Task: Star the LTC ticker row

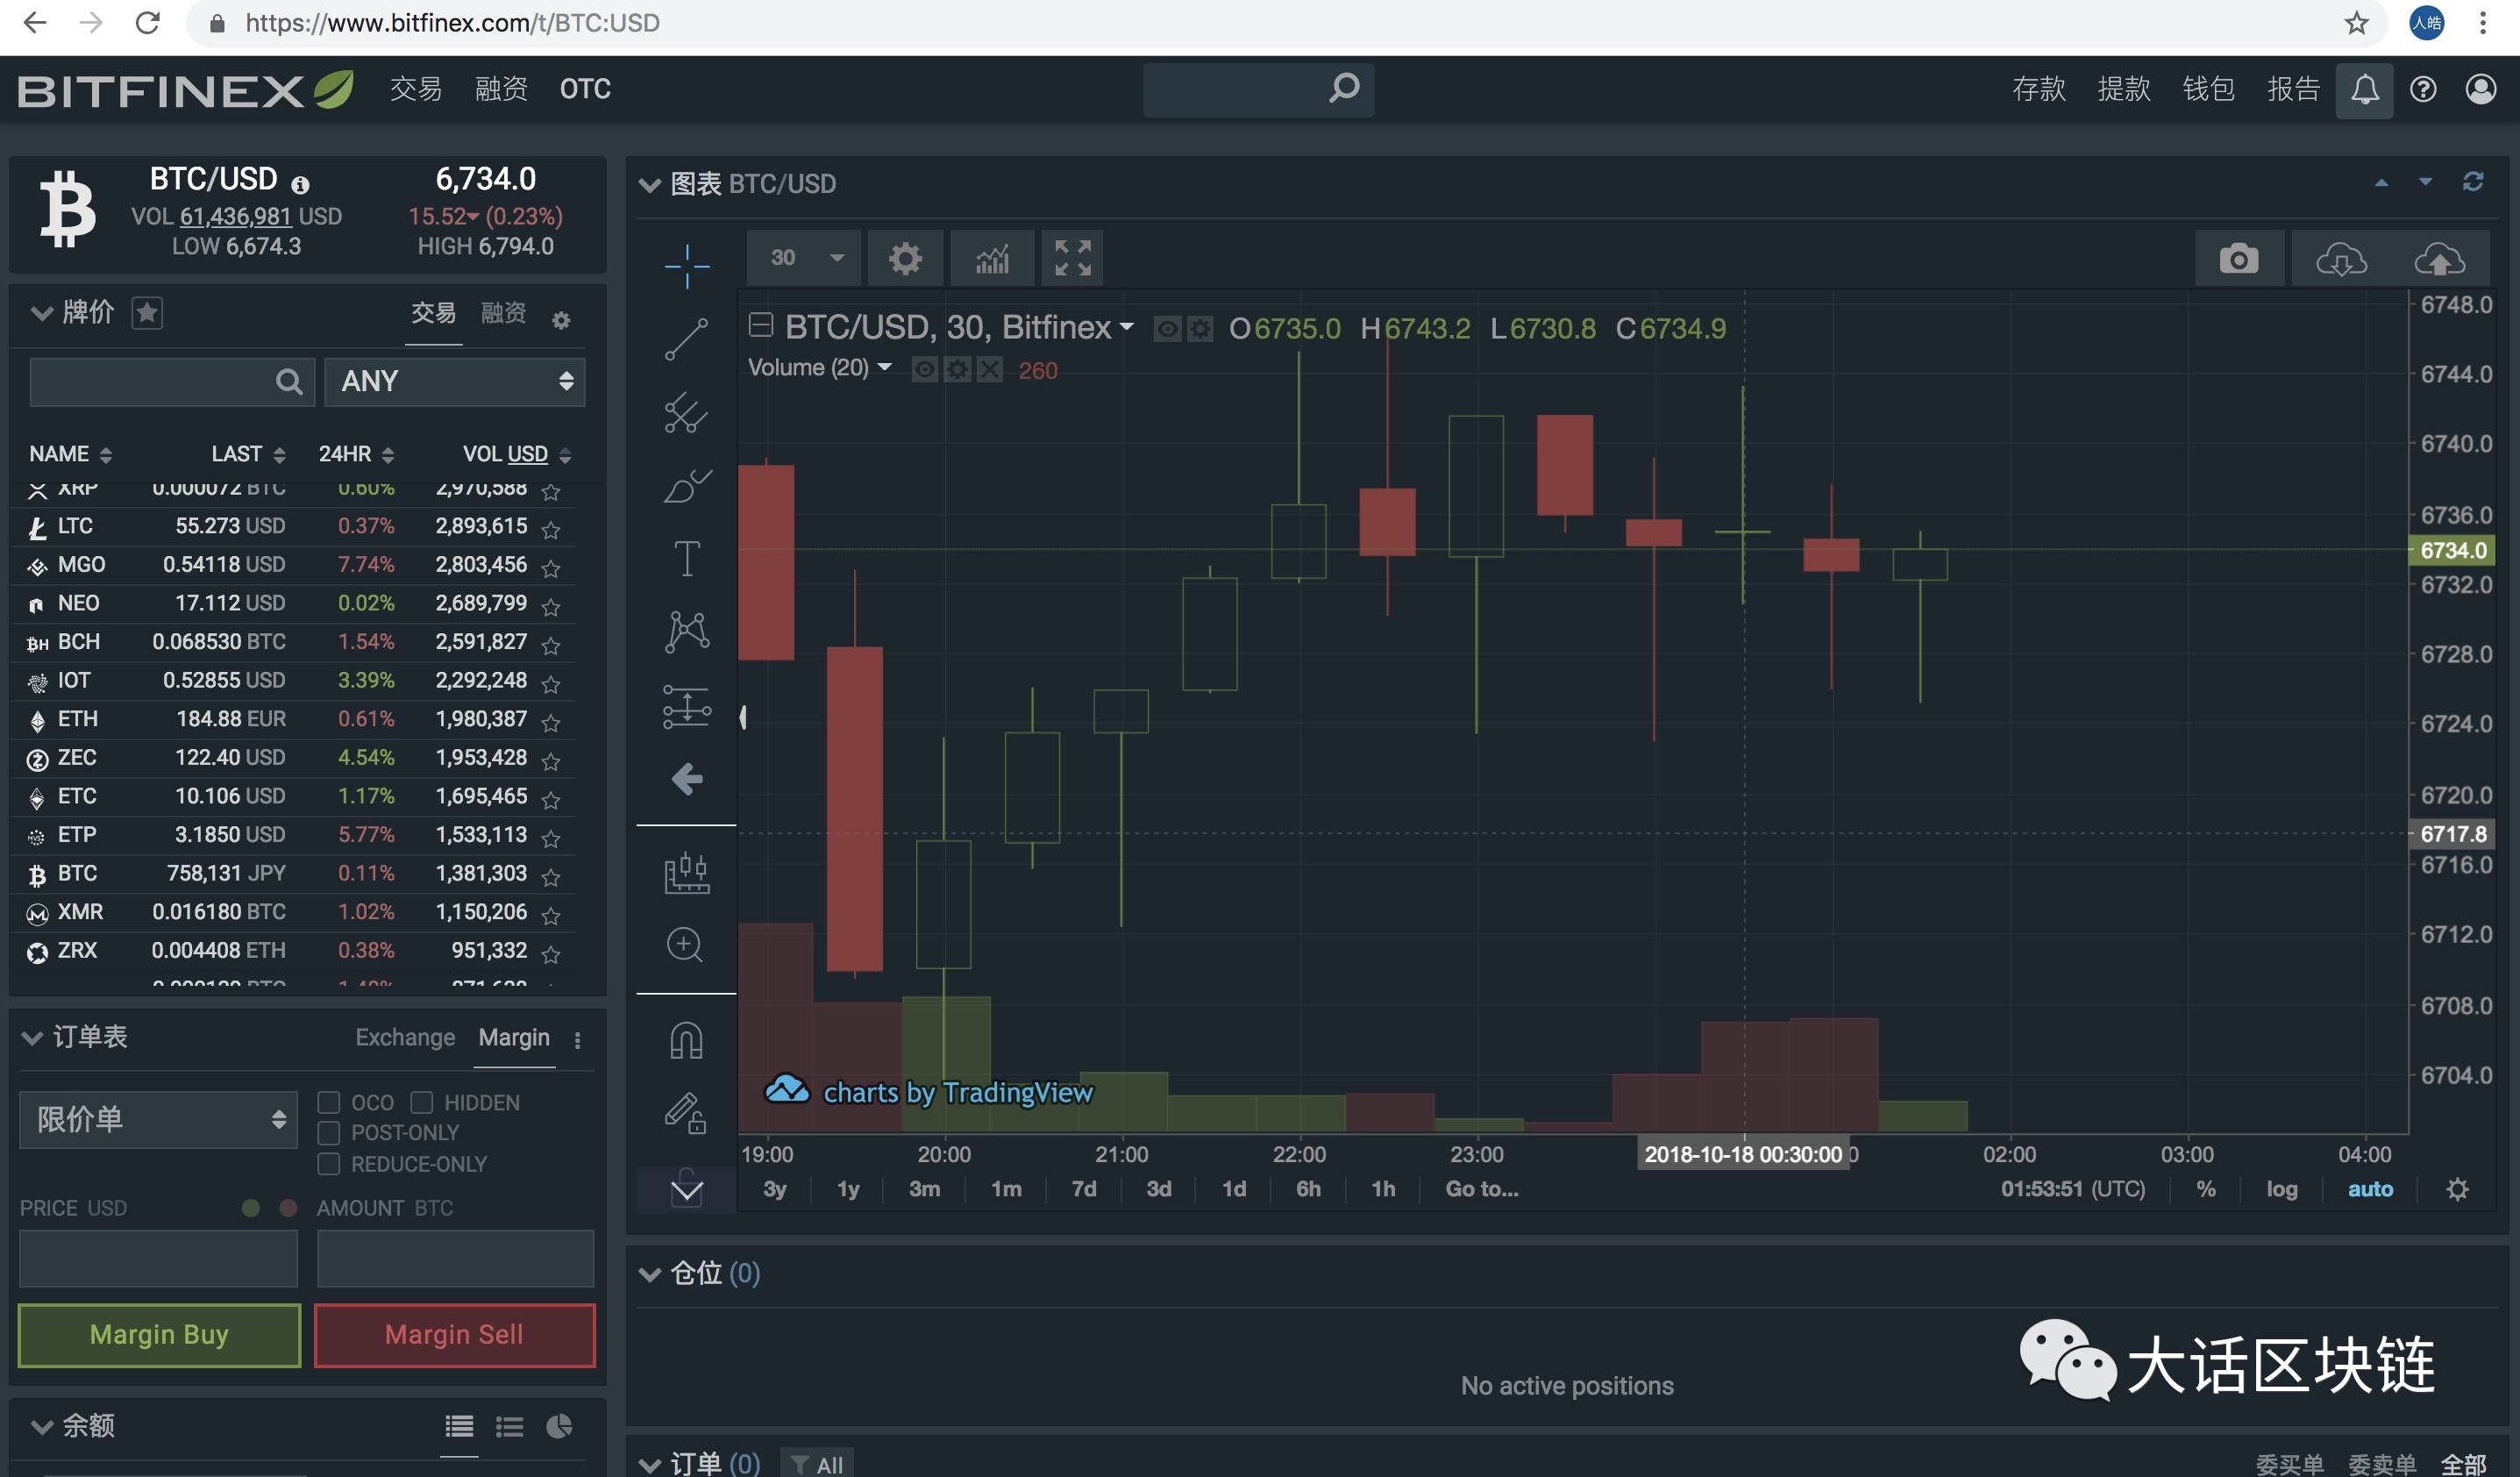Action: pyautogui.click(x=550, y=528)
